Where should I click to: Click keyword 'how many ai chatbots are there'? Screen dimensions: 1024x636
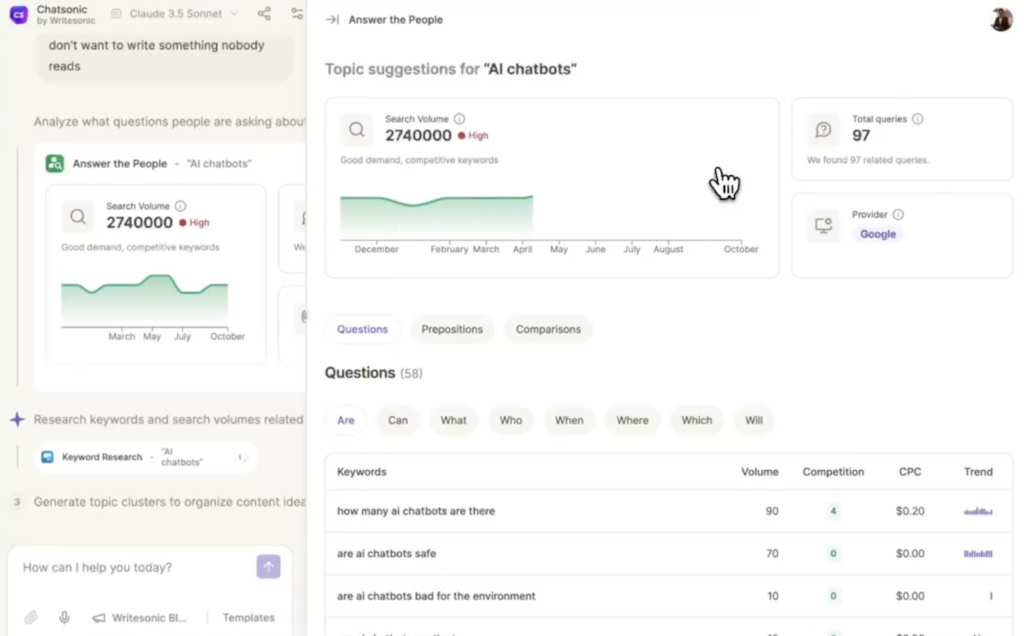pyautogui.click(x=415, y=511)
